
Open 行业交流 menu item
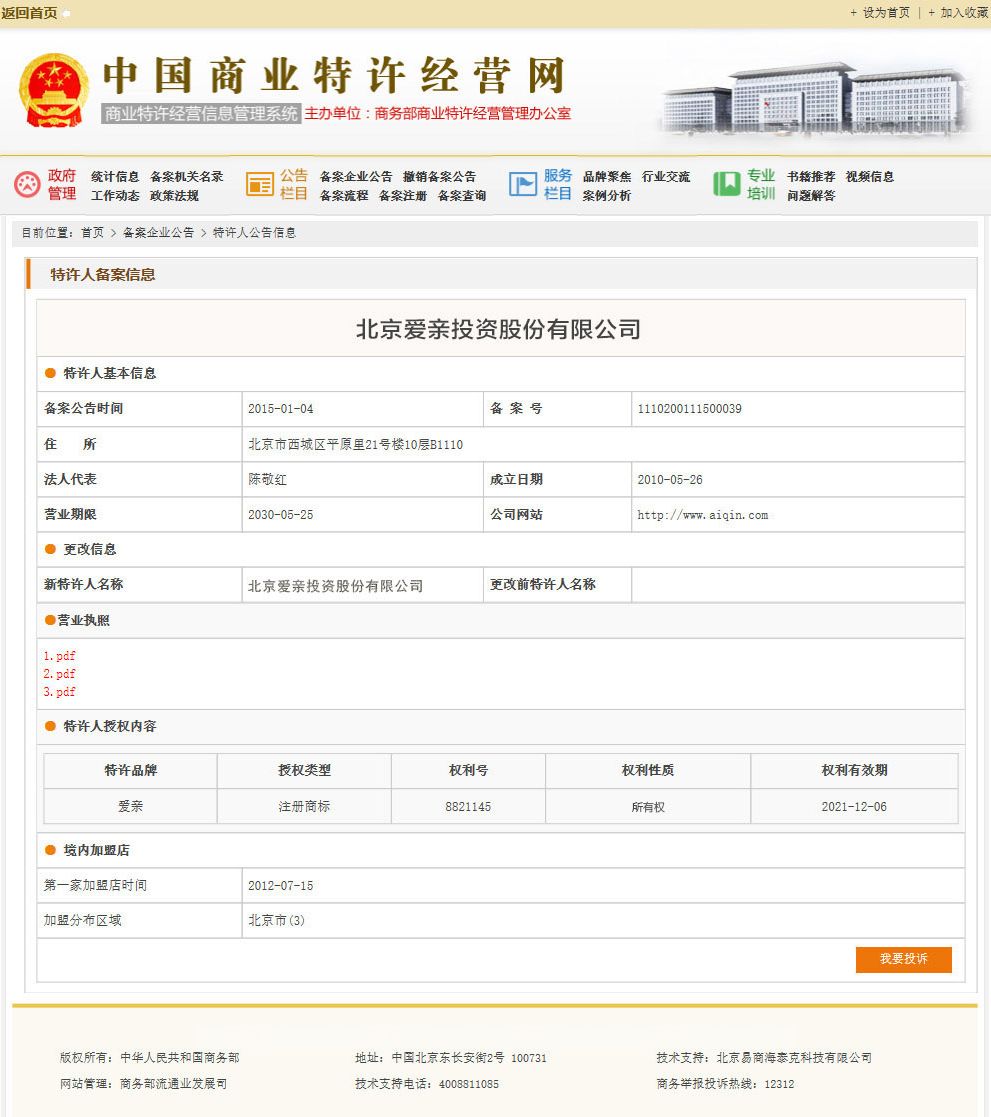pos(665,177)
